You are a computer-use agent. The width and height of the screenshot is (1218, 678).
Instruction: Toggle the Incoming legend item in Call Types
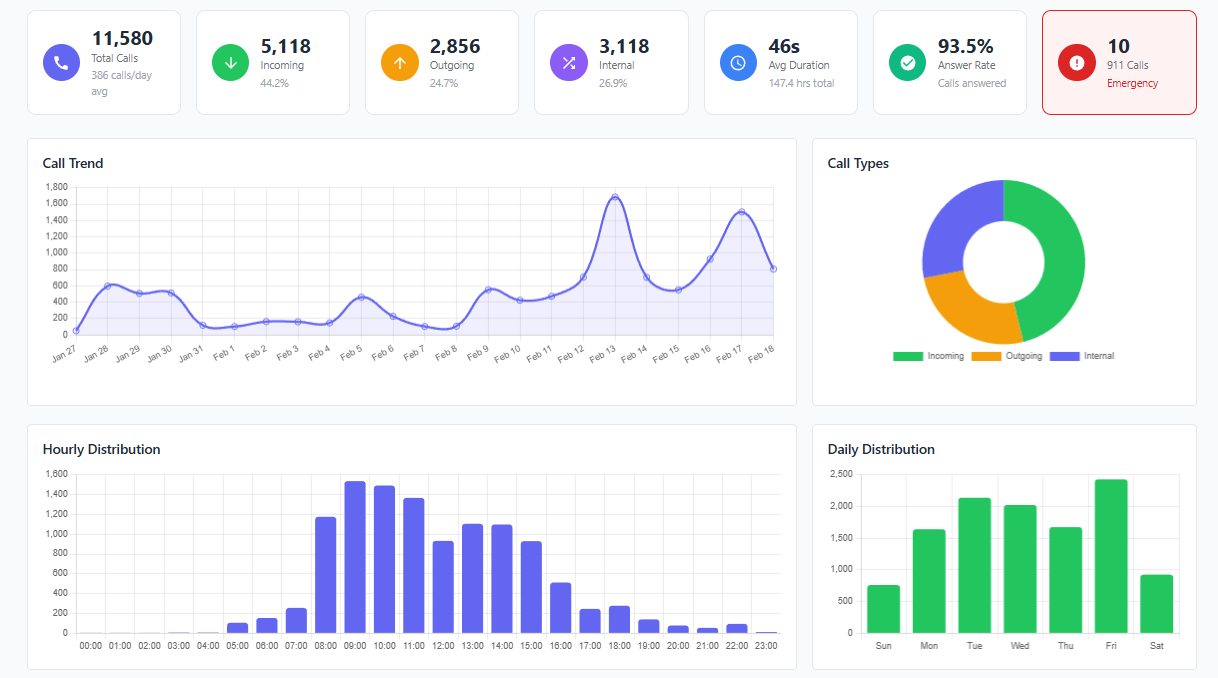click(x=928, y=356)
